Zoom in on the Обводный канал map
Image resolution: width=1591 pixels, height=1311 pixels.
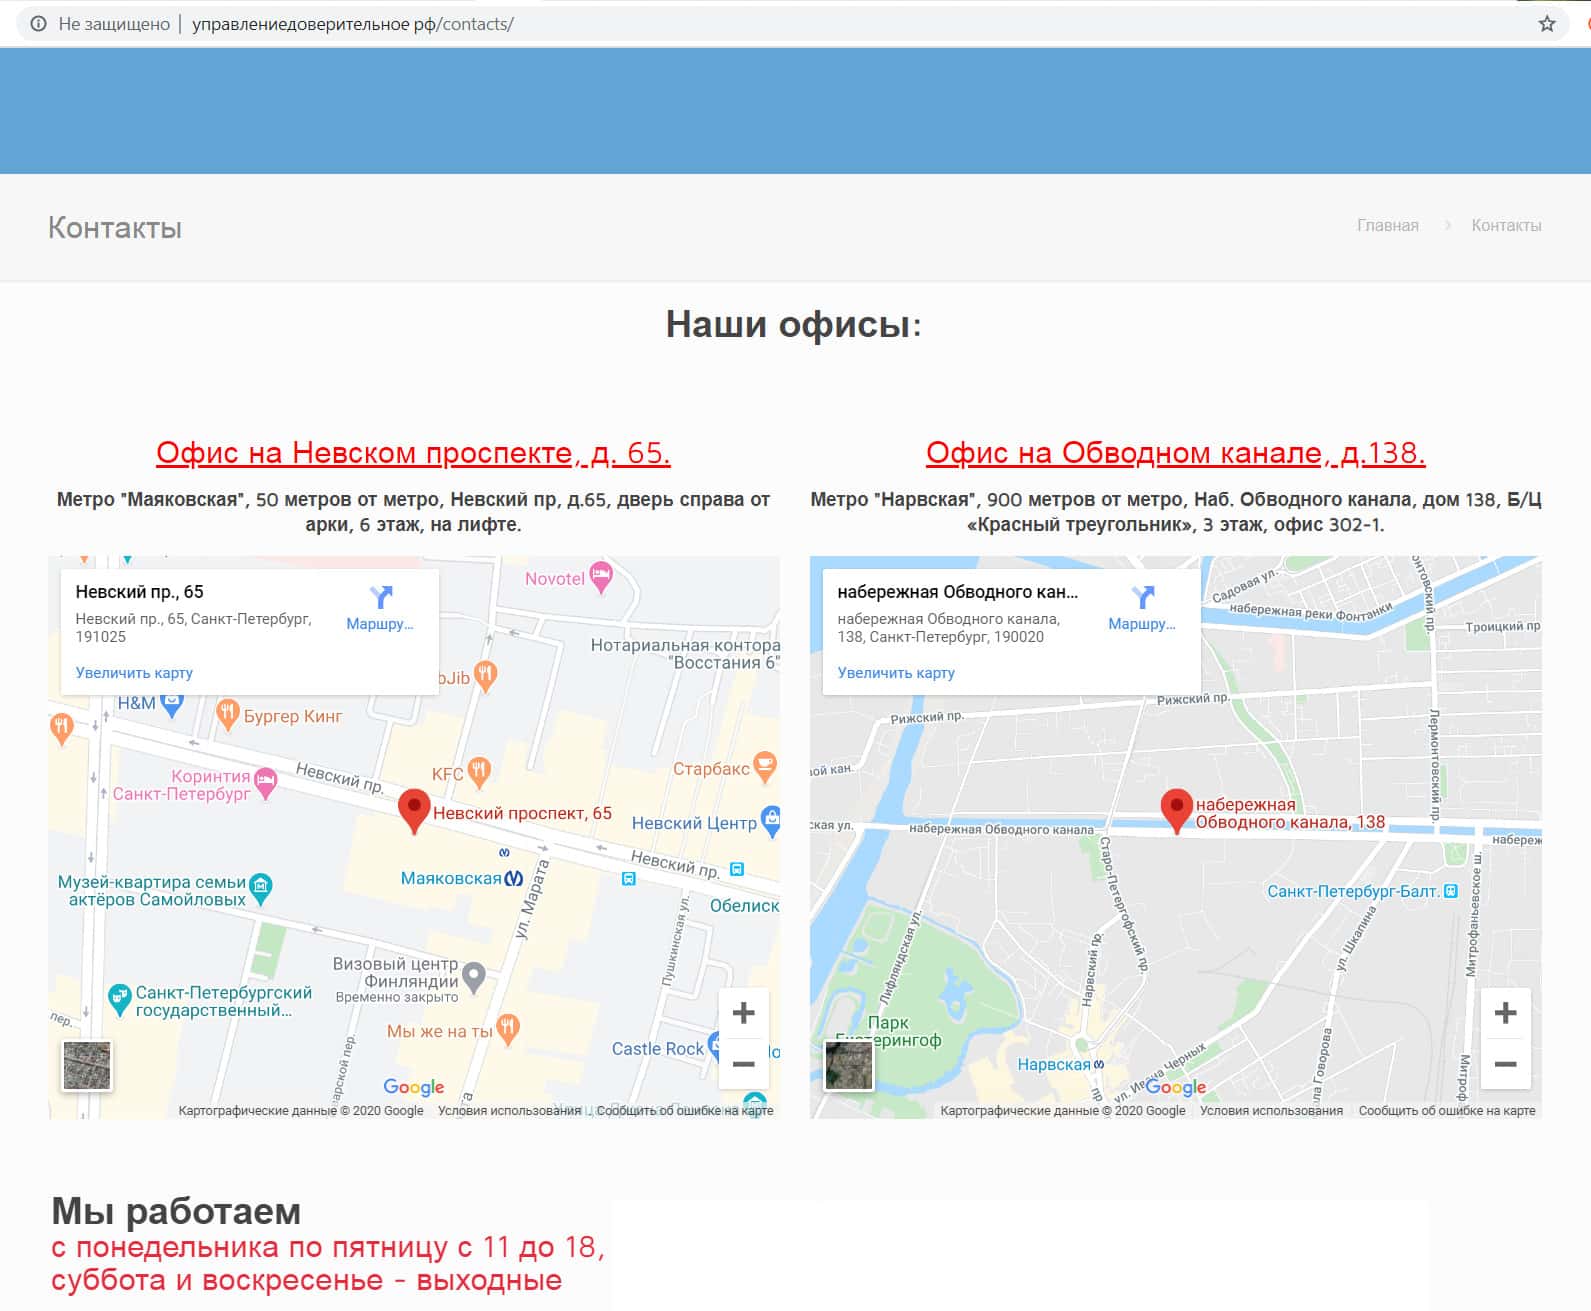1505,1013
